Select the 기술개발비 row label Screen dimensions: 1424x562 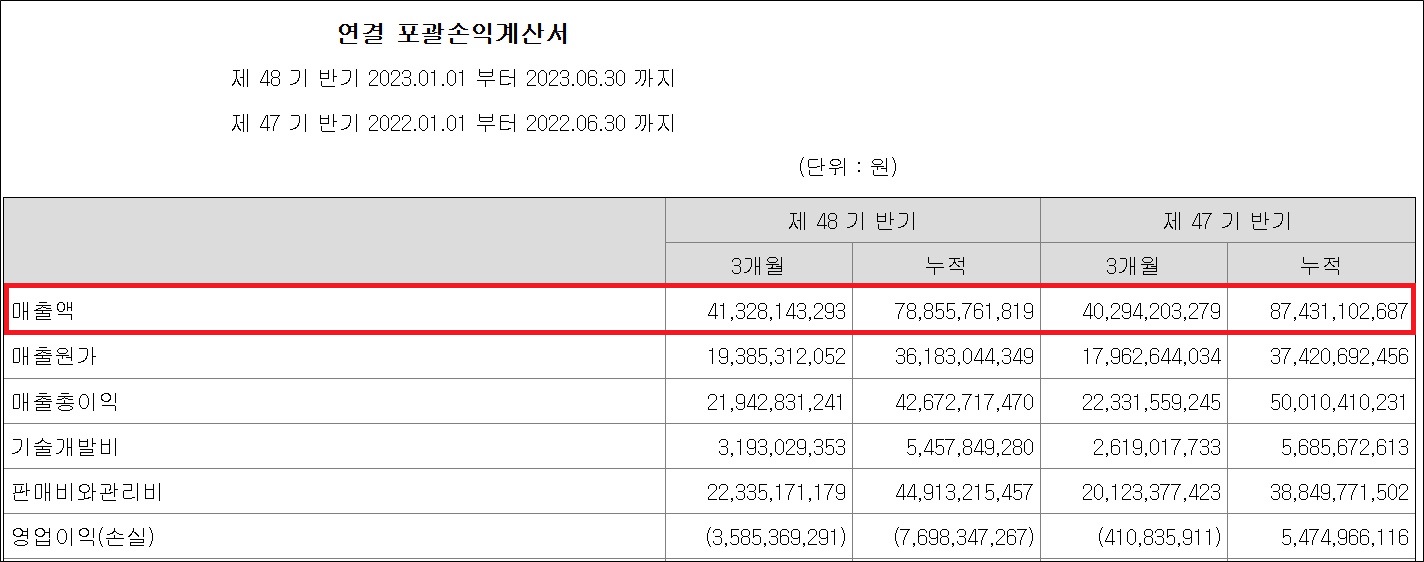pyautogui.click(x=65, y=446)
